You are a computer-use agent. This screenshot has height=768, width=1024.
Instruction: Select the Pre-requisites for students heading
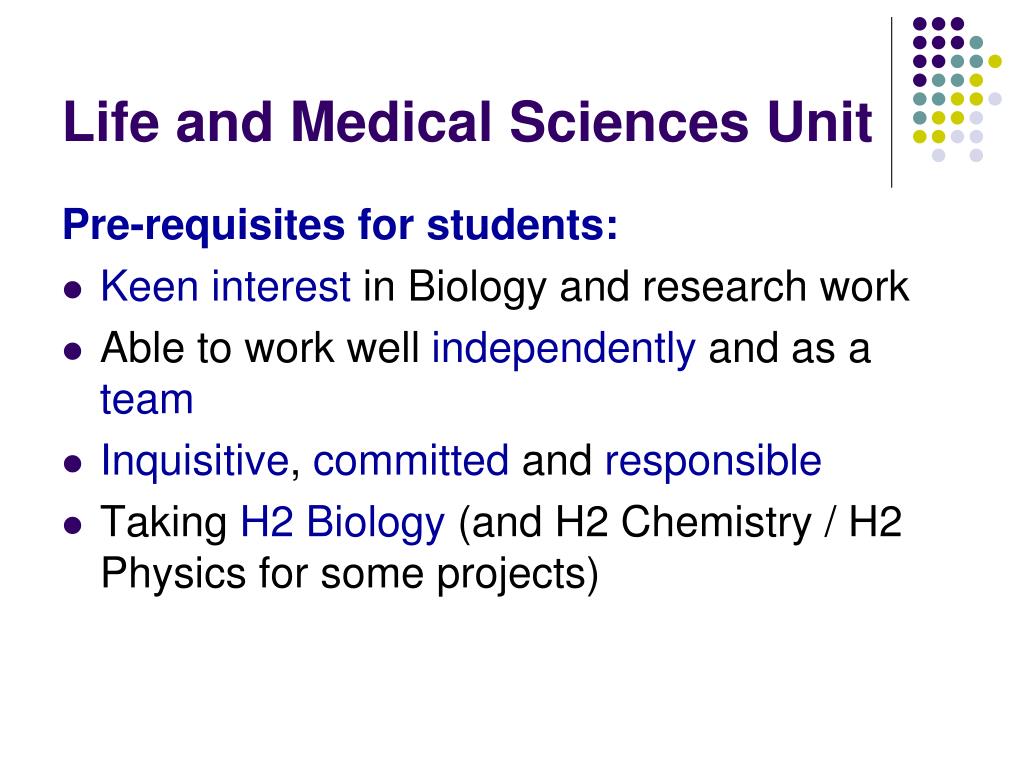[x=340, y=225]
